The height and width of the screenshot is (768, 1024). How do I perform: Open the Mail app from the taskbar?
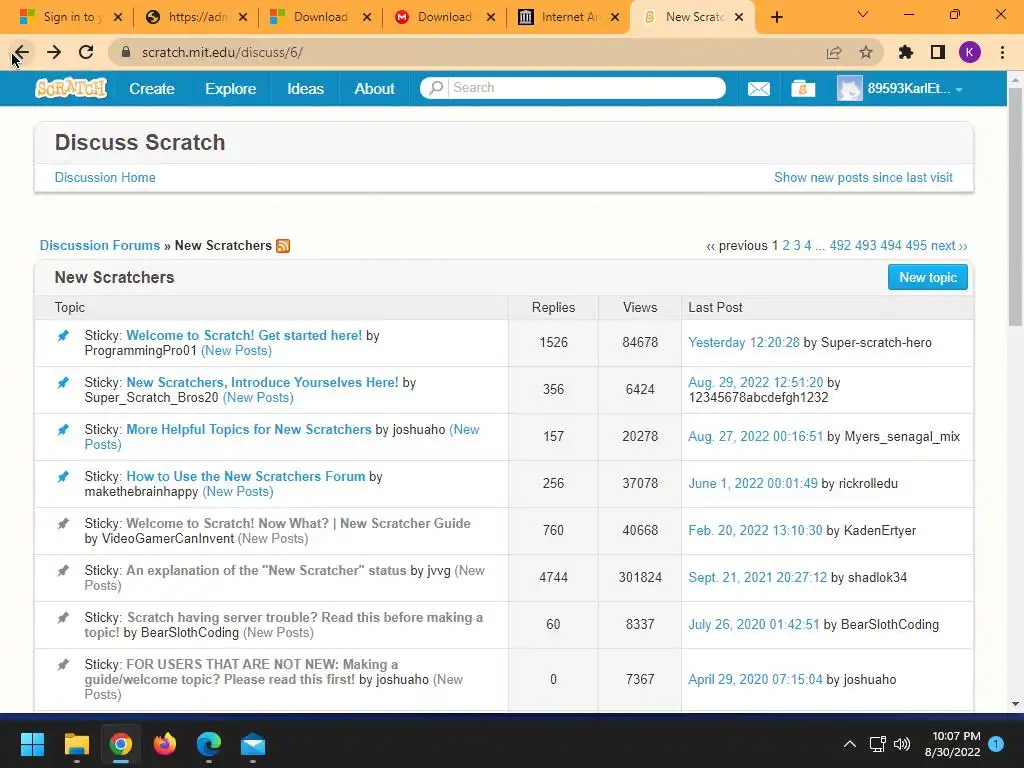coord(253,744)
